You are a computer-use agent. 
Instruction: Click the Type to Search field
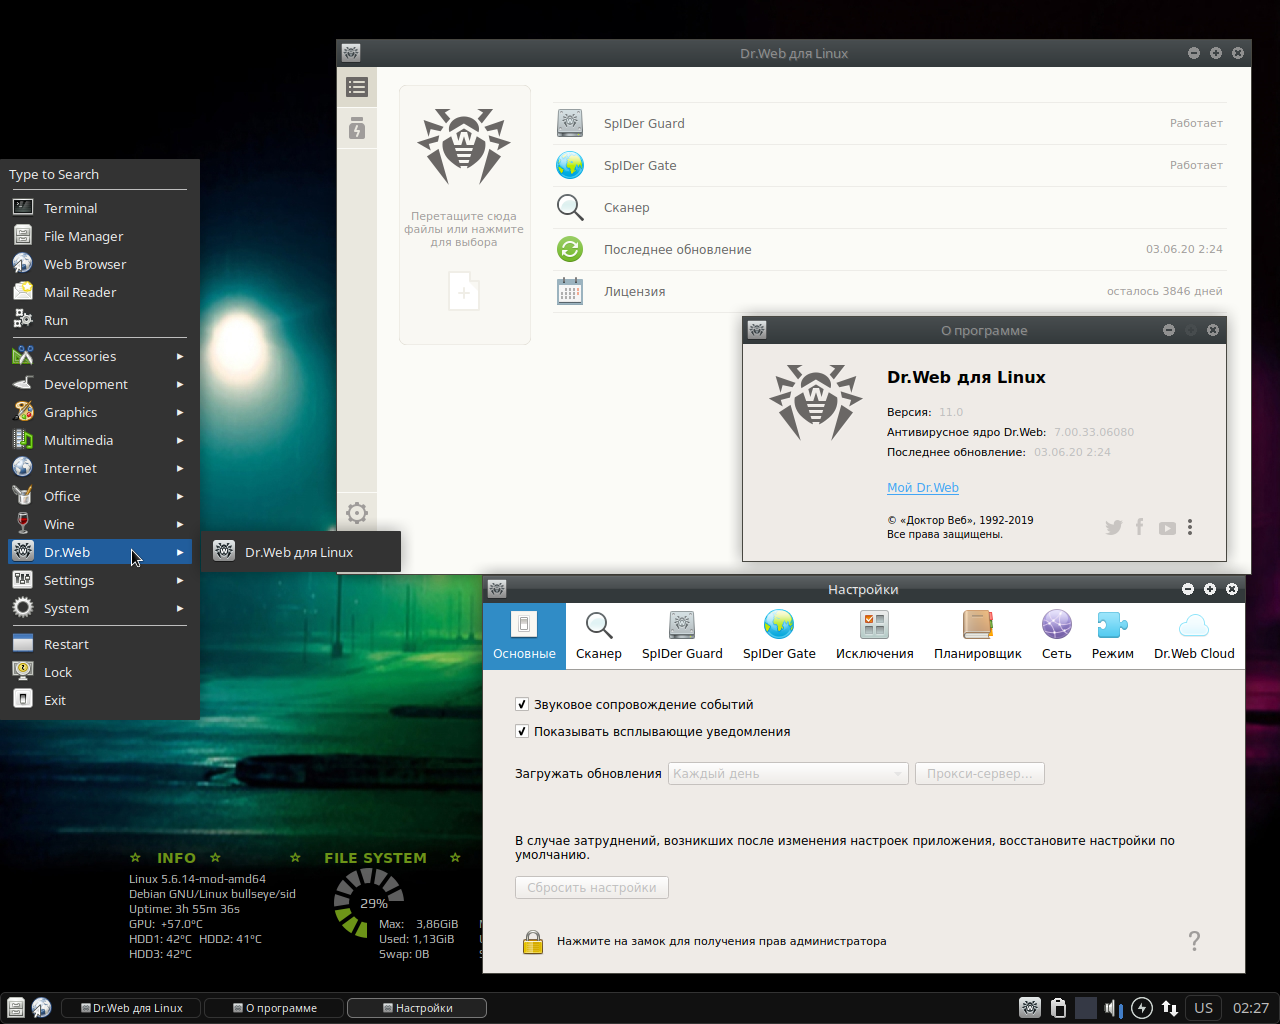[x=98, y=175]
